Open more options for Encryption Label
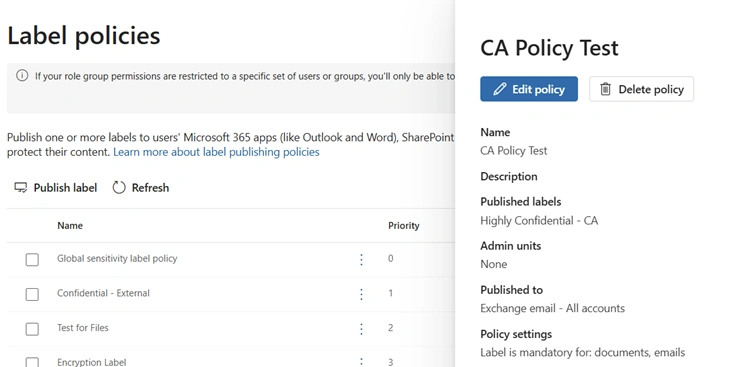752x367 pixels. click(362, 362)
